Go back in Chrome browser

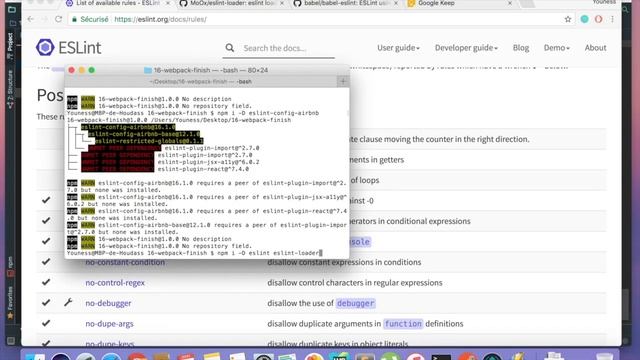[x=31, y=19]
